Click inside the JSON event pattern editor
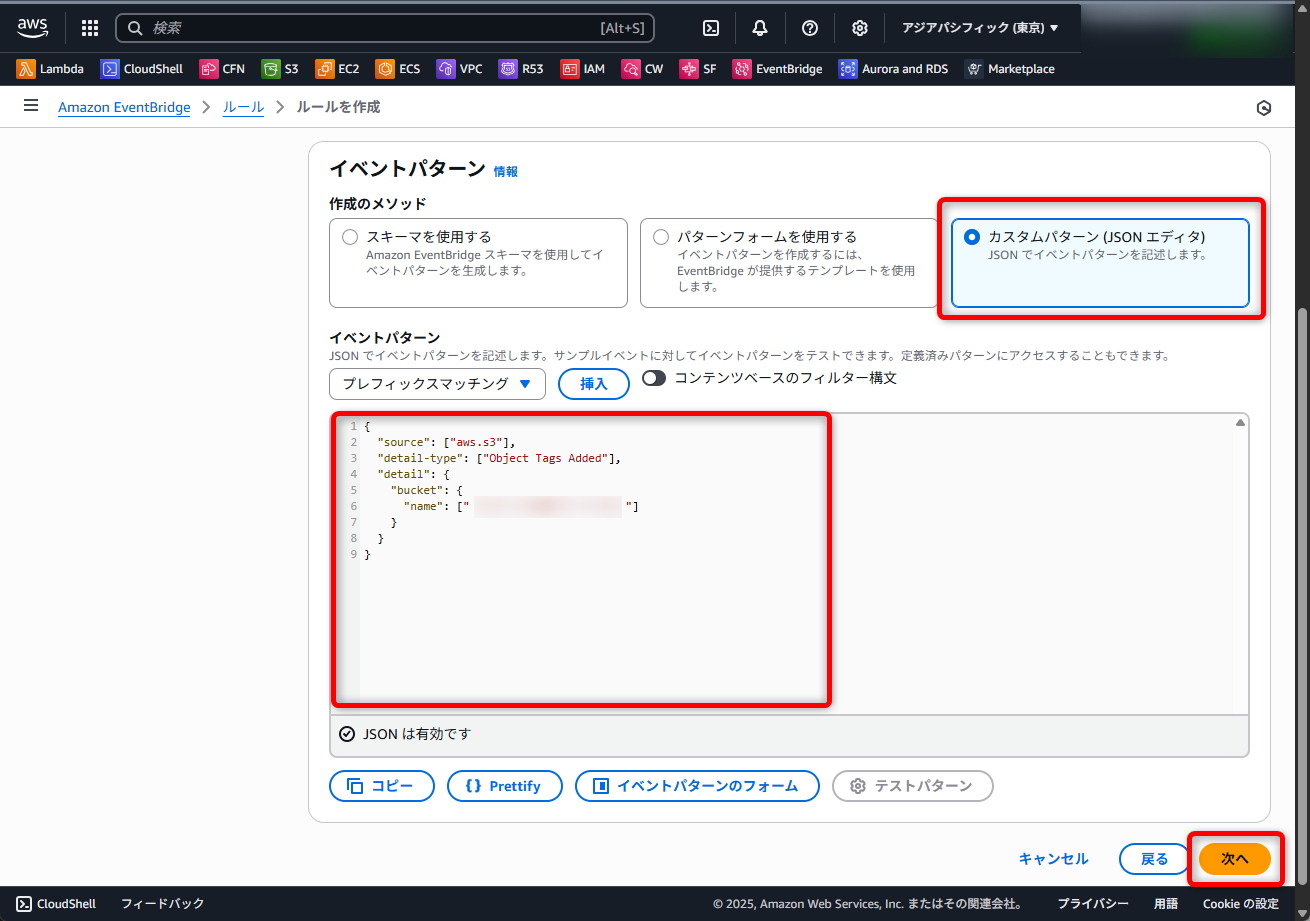The image size is (1310, 921). tap(790, 562)
